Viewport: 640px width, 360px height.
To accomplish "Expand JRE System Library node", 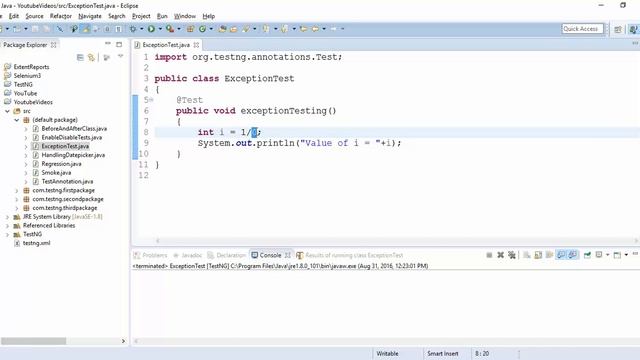I will point(7,217).
